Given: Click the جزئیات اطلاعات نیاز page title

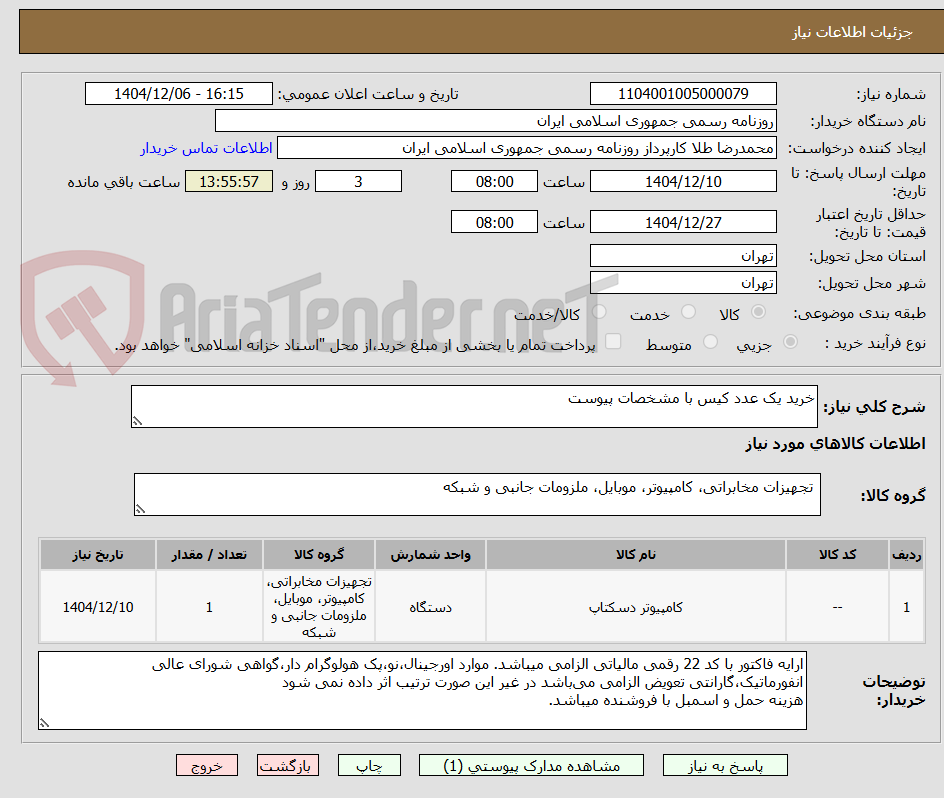Looking at the screenshot, I should (x=852, y=32).
